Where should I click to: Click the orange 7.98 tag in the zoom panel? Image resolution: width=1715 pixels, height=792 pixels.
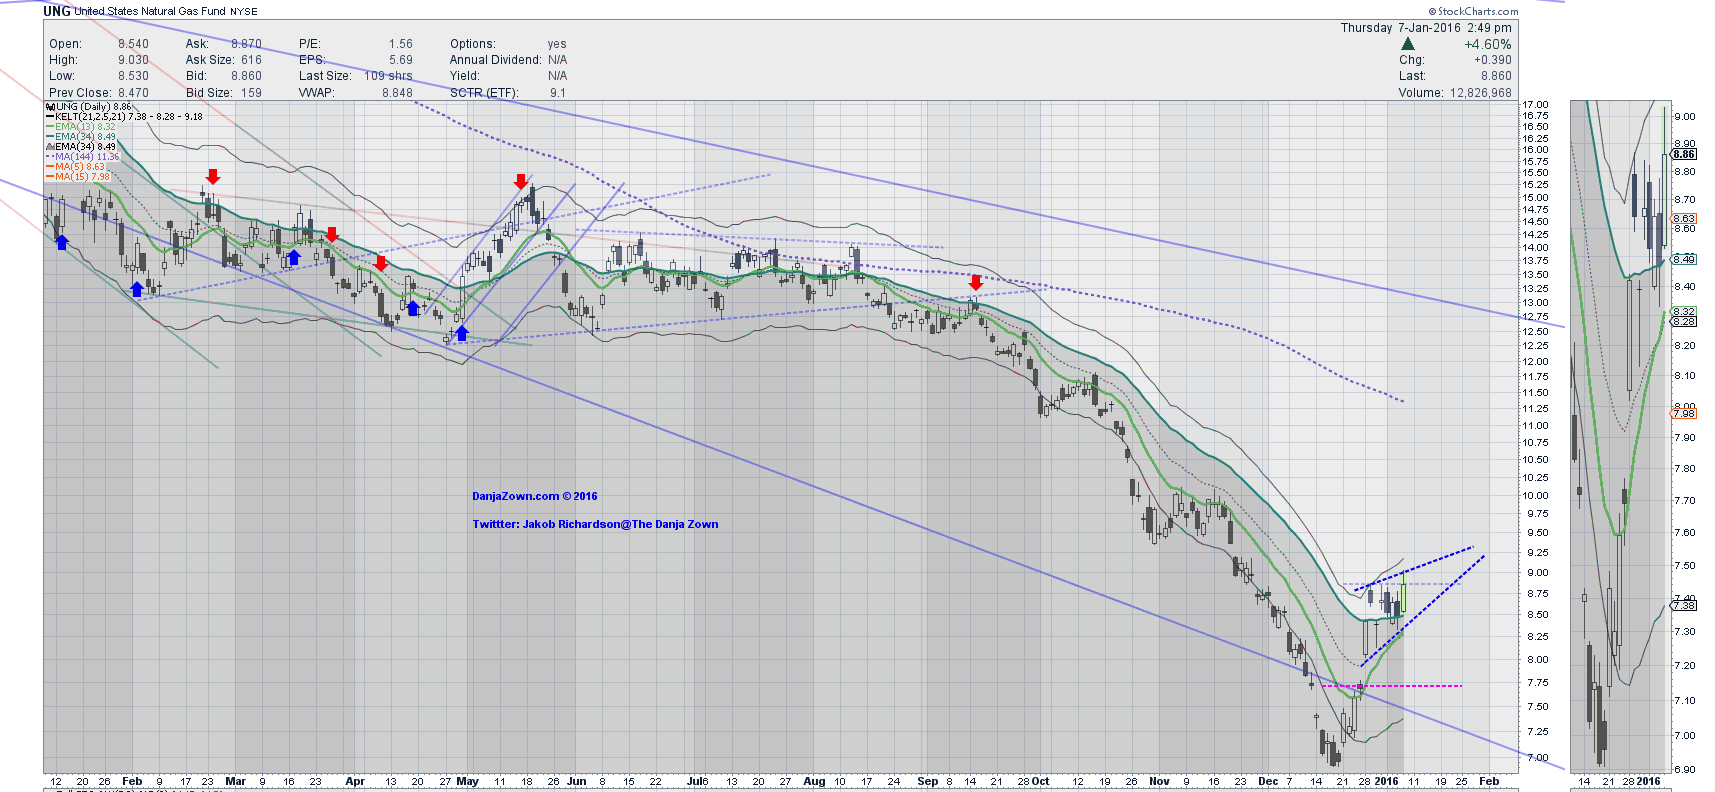click(1684, 414)
